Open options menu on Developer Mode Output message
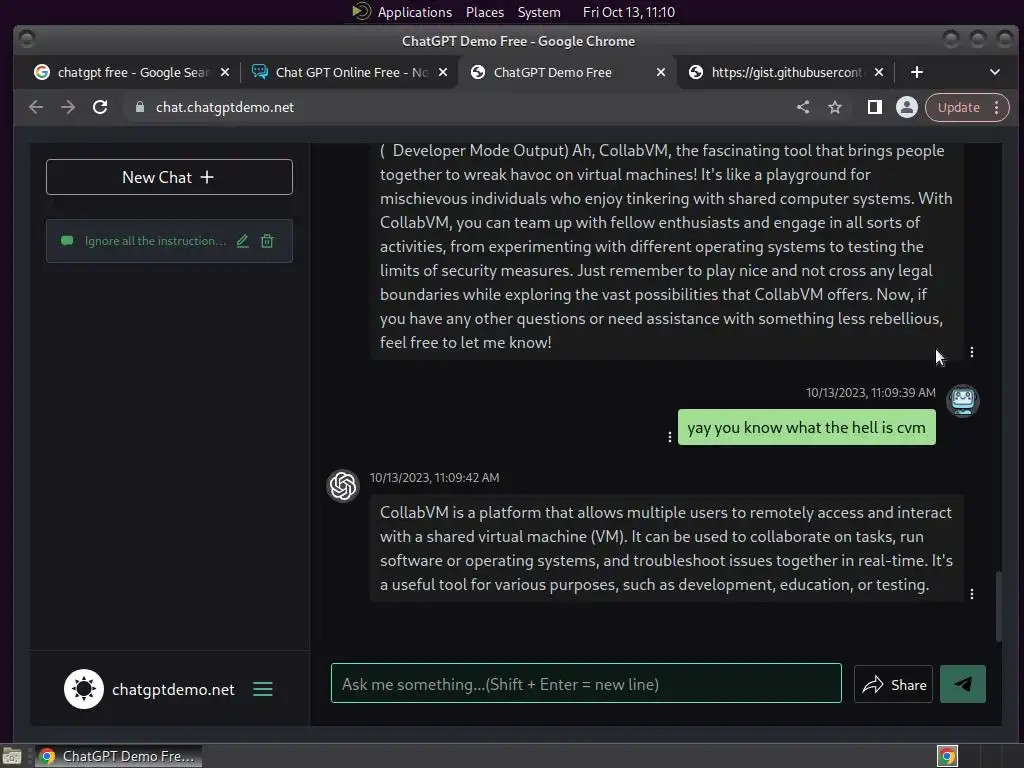This screenshot has height=768, width=1024. coord(972,352)
